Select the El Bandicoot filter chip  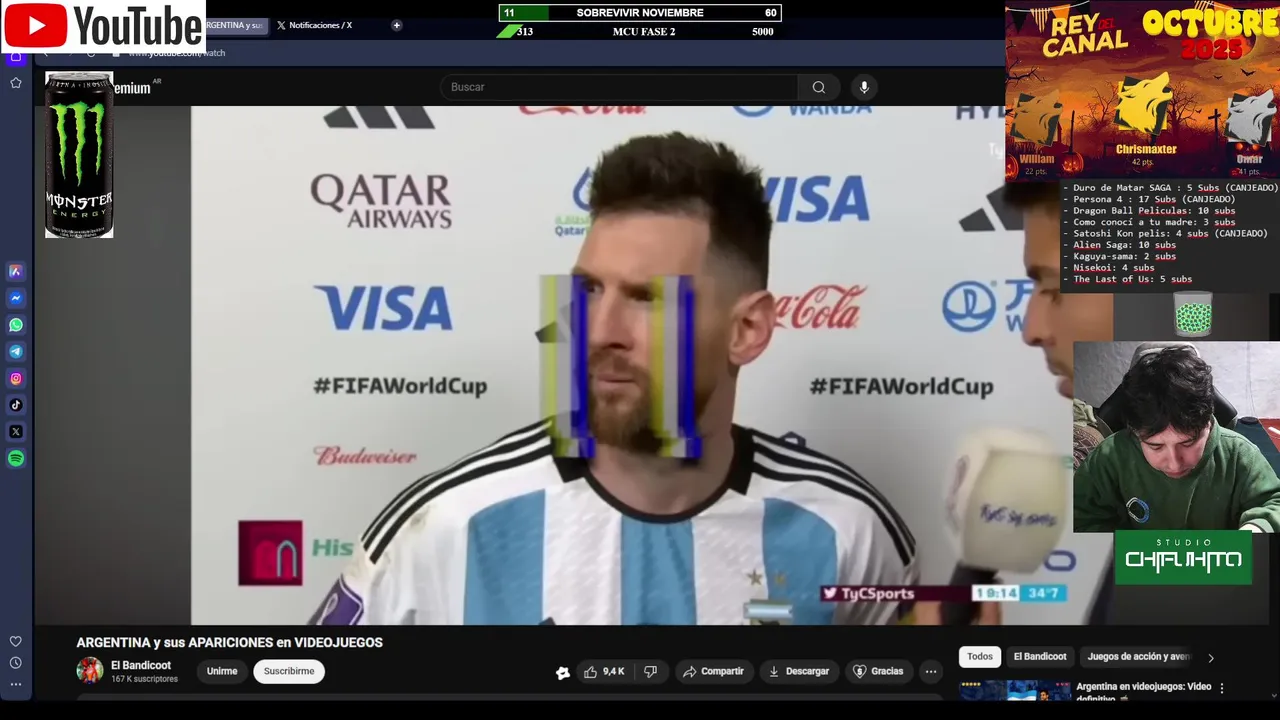click(x=1040, y=656)
